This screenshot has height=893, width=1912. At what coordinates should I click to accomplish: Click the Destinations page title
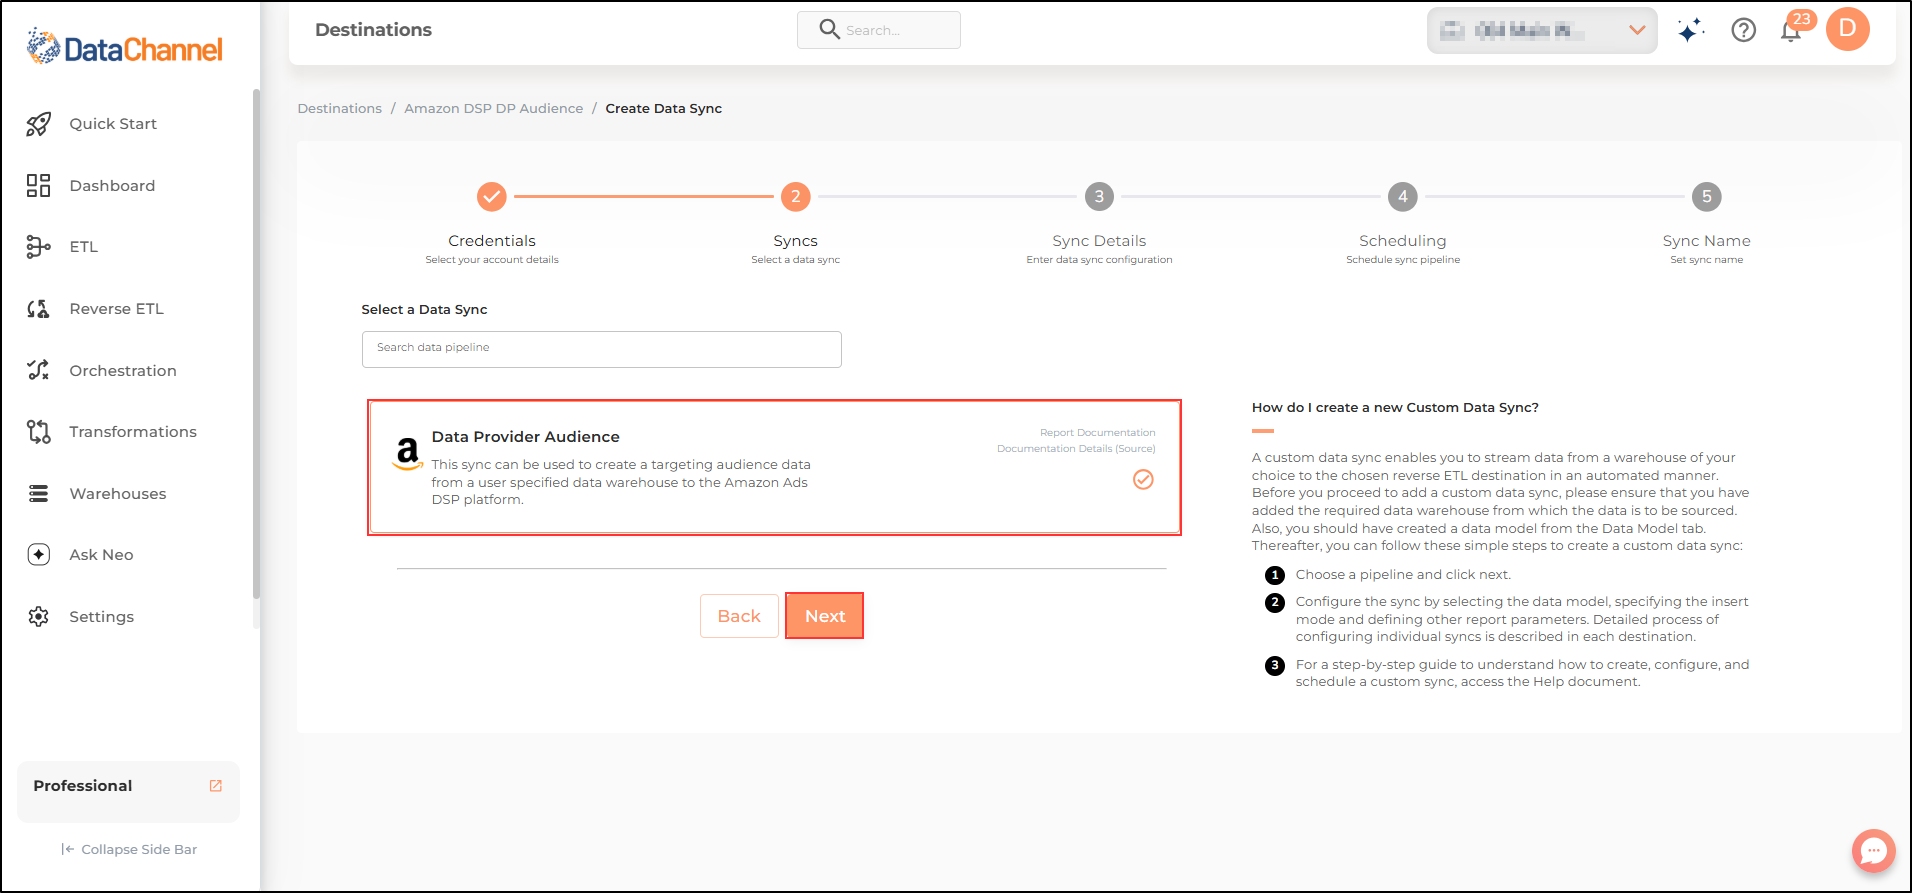(x=373, y=30)
